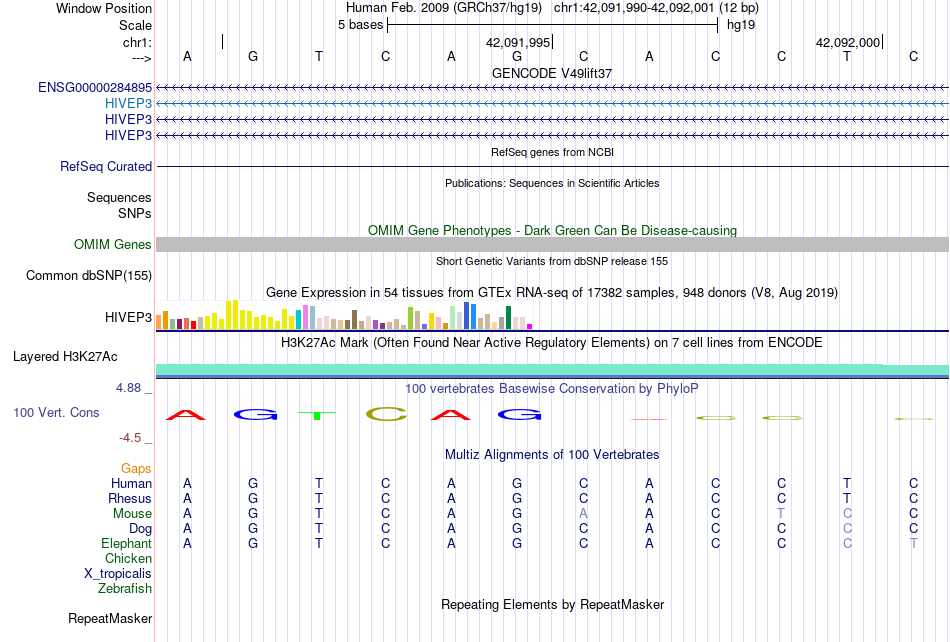Click the Sequences label under Publications
The width and height of the screenshot is (950, 642).
119,197
